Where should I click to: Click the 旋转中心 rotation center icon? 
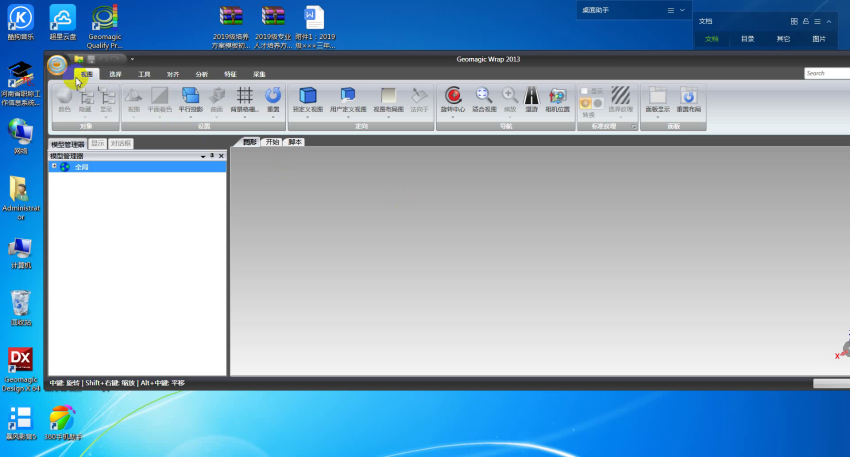tap(453, 96)
